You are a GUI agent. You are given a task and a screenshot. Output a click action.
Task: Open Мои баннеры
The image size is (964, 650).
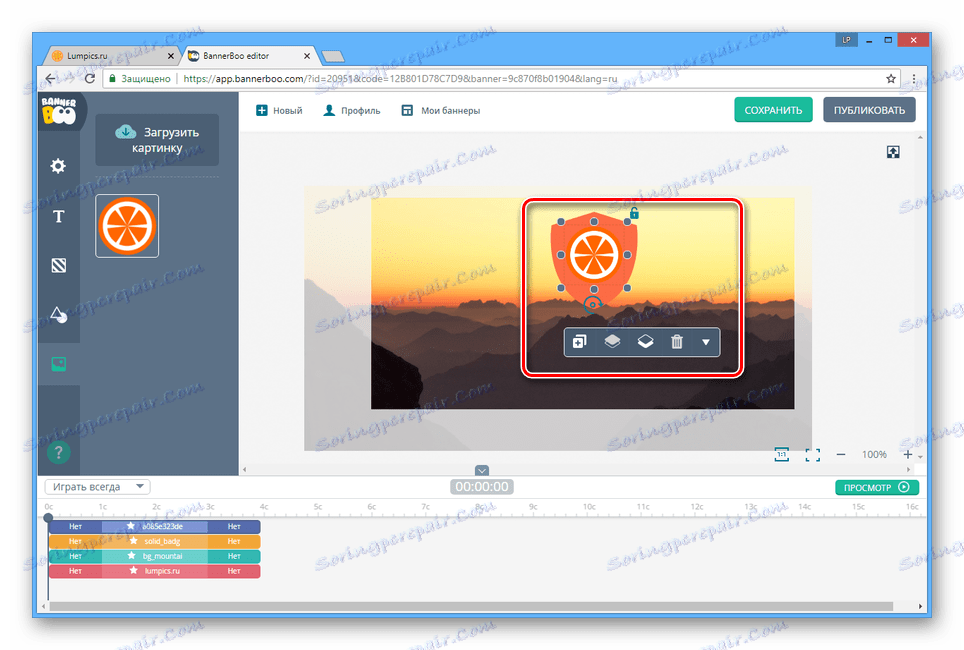tap(441, 111)
